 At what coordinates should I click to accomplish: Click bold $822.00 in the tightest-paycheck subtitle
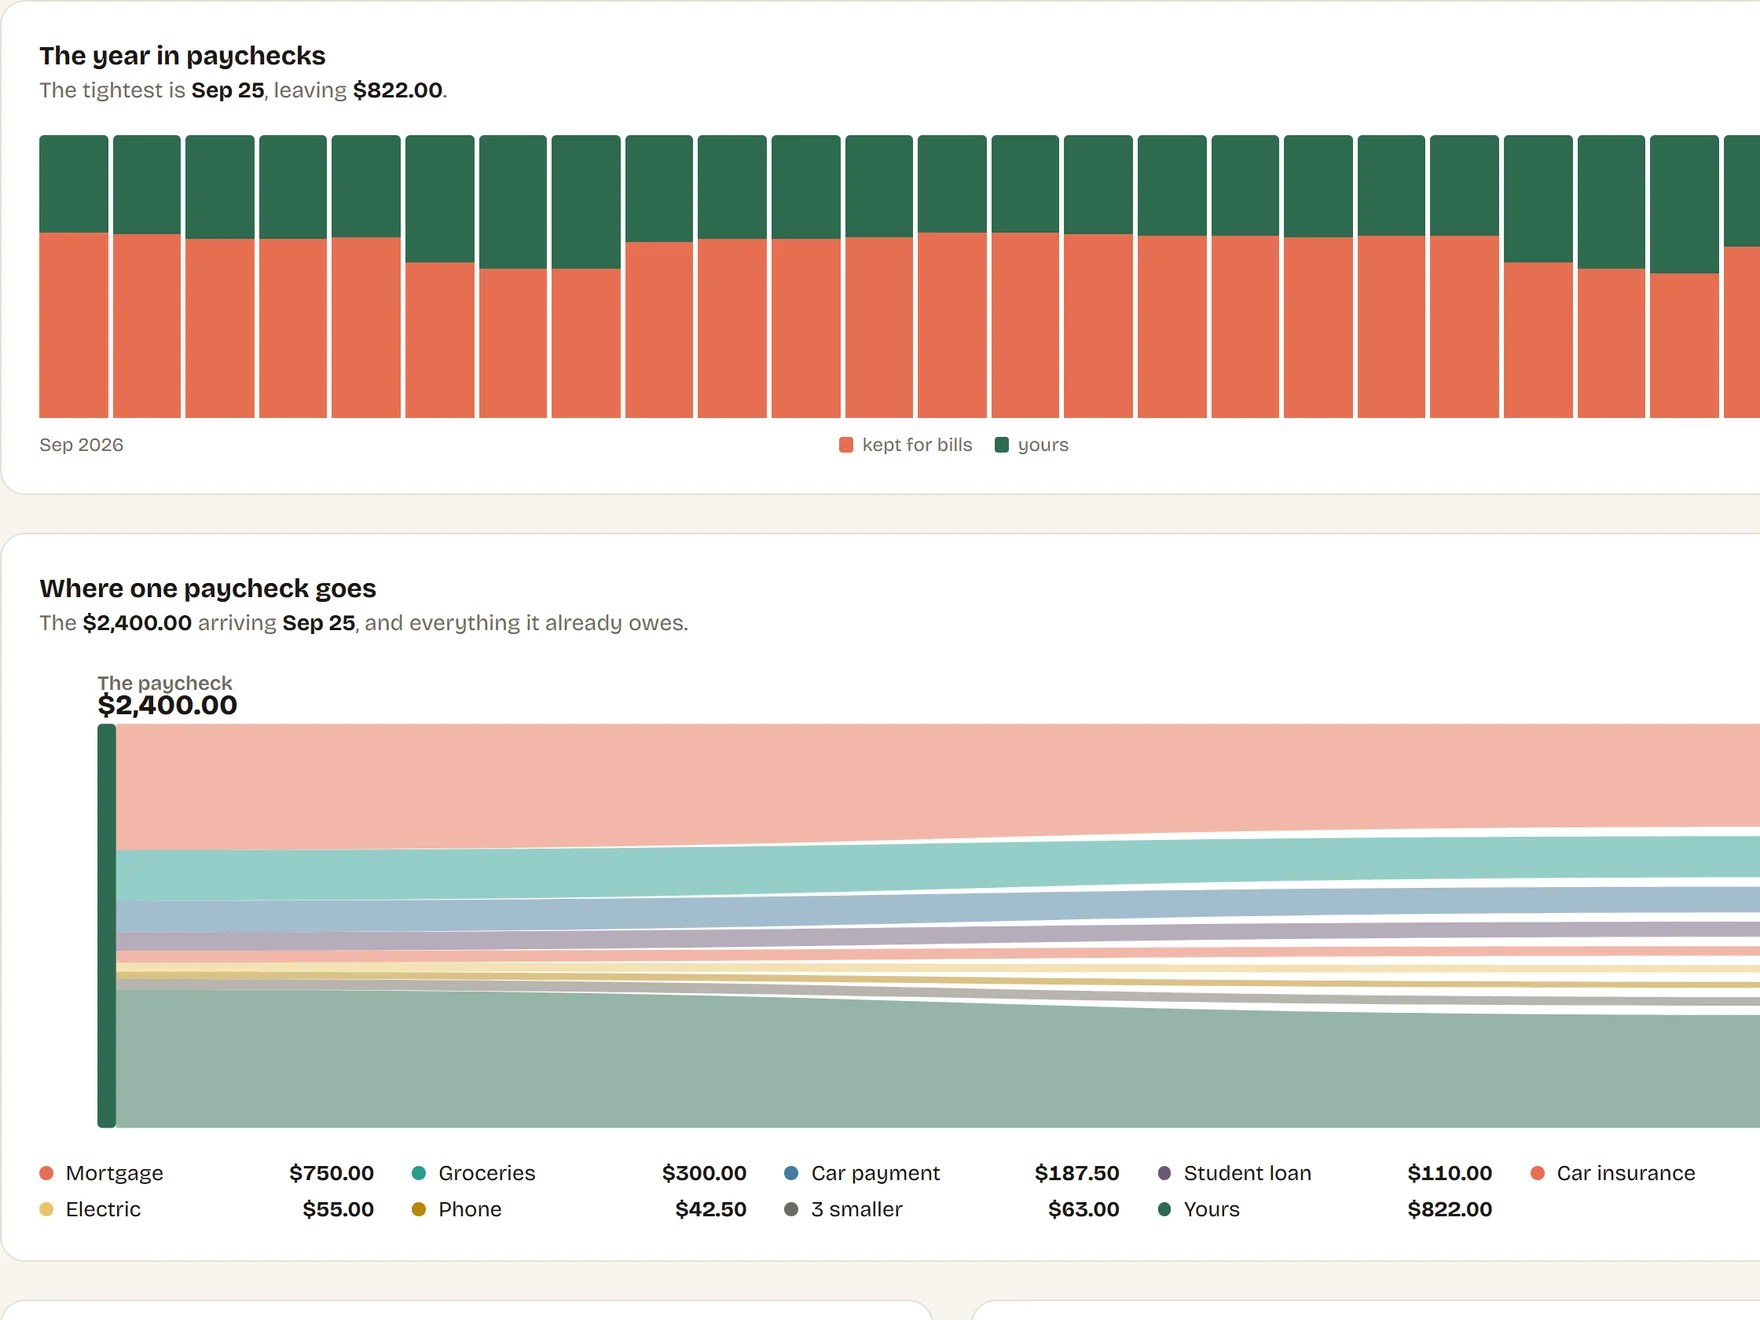coord(398,90)
